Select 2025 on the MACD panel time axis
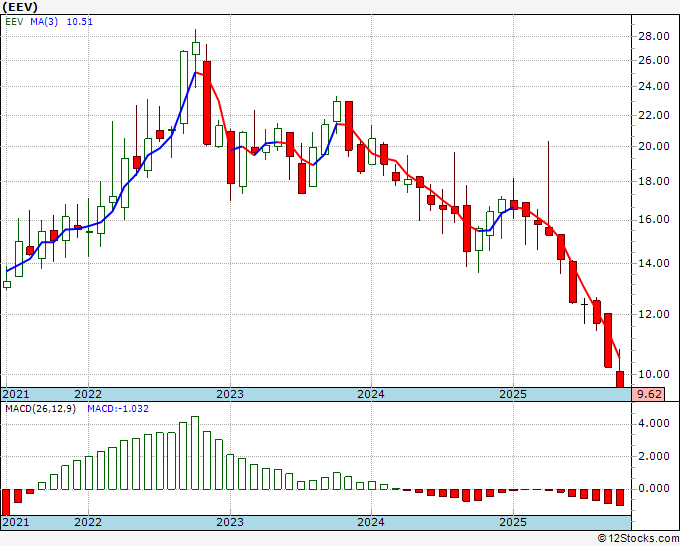Image resolution: width=680 pixels, height=546 pixels. (x=512, y=522)
